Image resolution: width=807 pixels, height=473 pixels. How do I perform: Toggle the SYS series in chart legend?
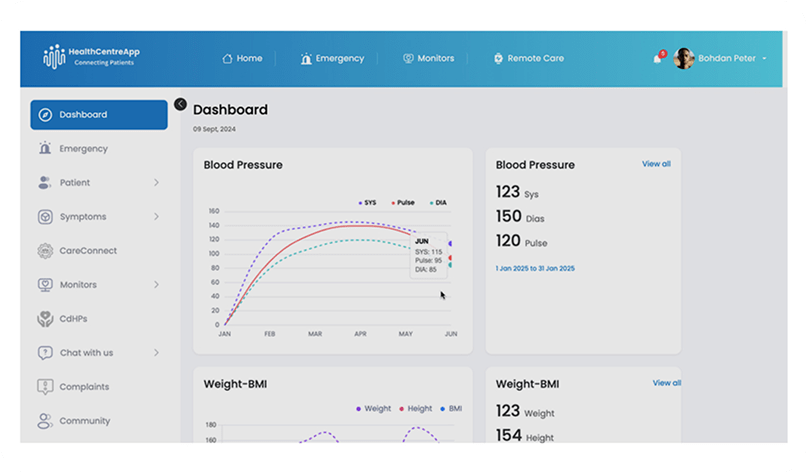click(367, 203)
